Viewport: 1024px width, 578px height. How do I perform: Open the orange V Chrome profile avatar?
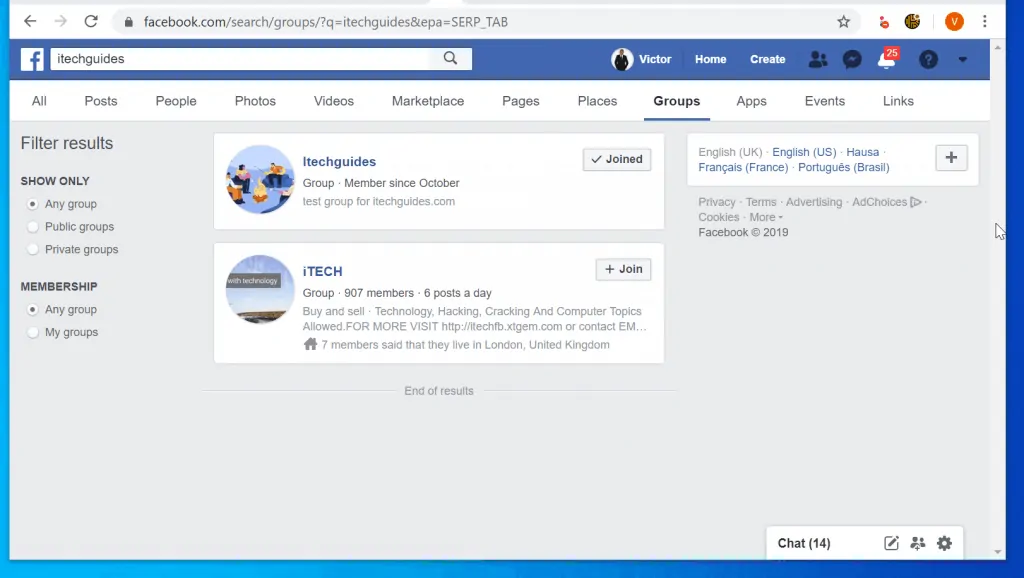(x=954, y=22)
